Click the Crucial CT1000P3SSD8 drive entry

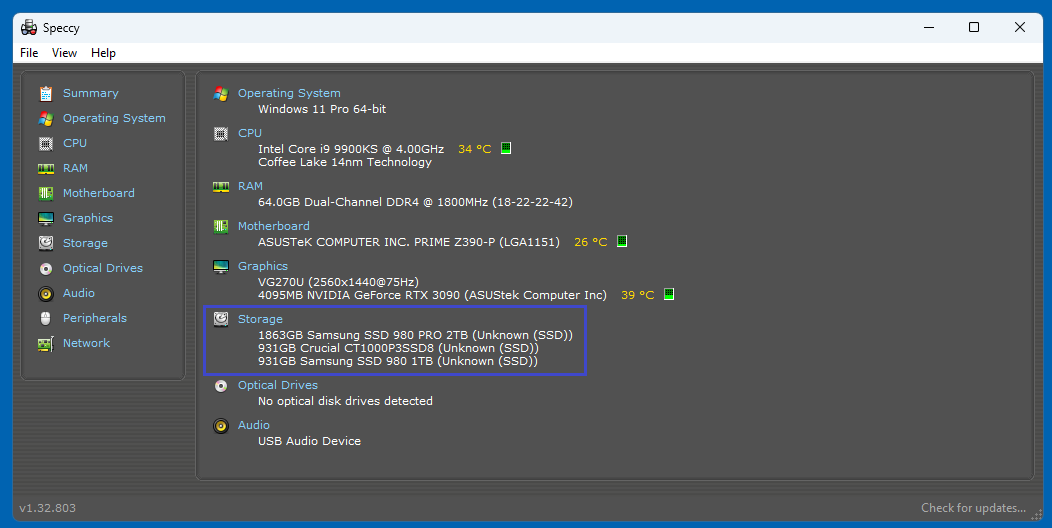click(x=399, y=348)
